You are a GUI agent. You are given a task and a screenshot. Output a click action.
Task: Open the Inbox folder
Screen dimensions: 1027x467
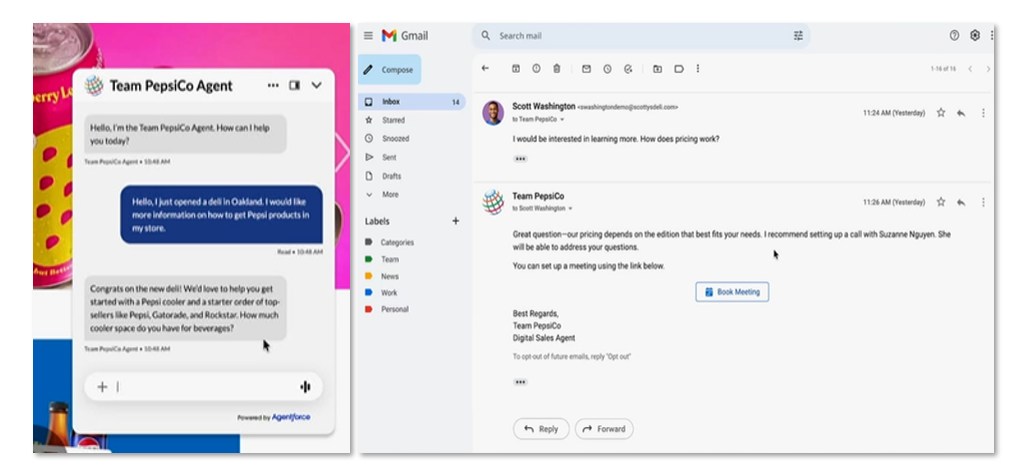click(391, 102)
